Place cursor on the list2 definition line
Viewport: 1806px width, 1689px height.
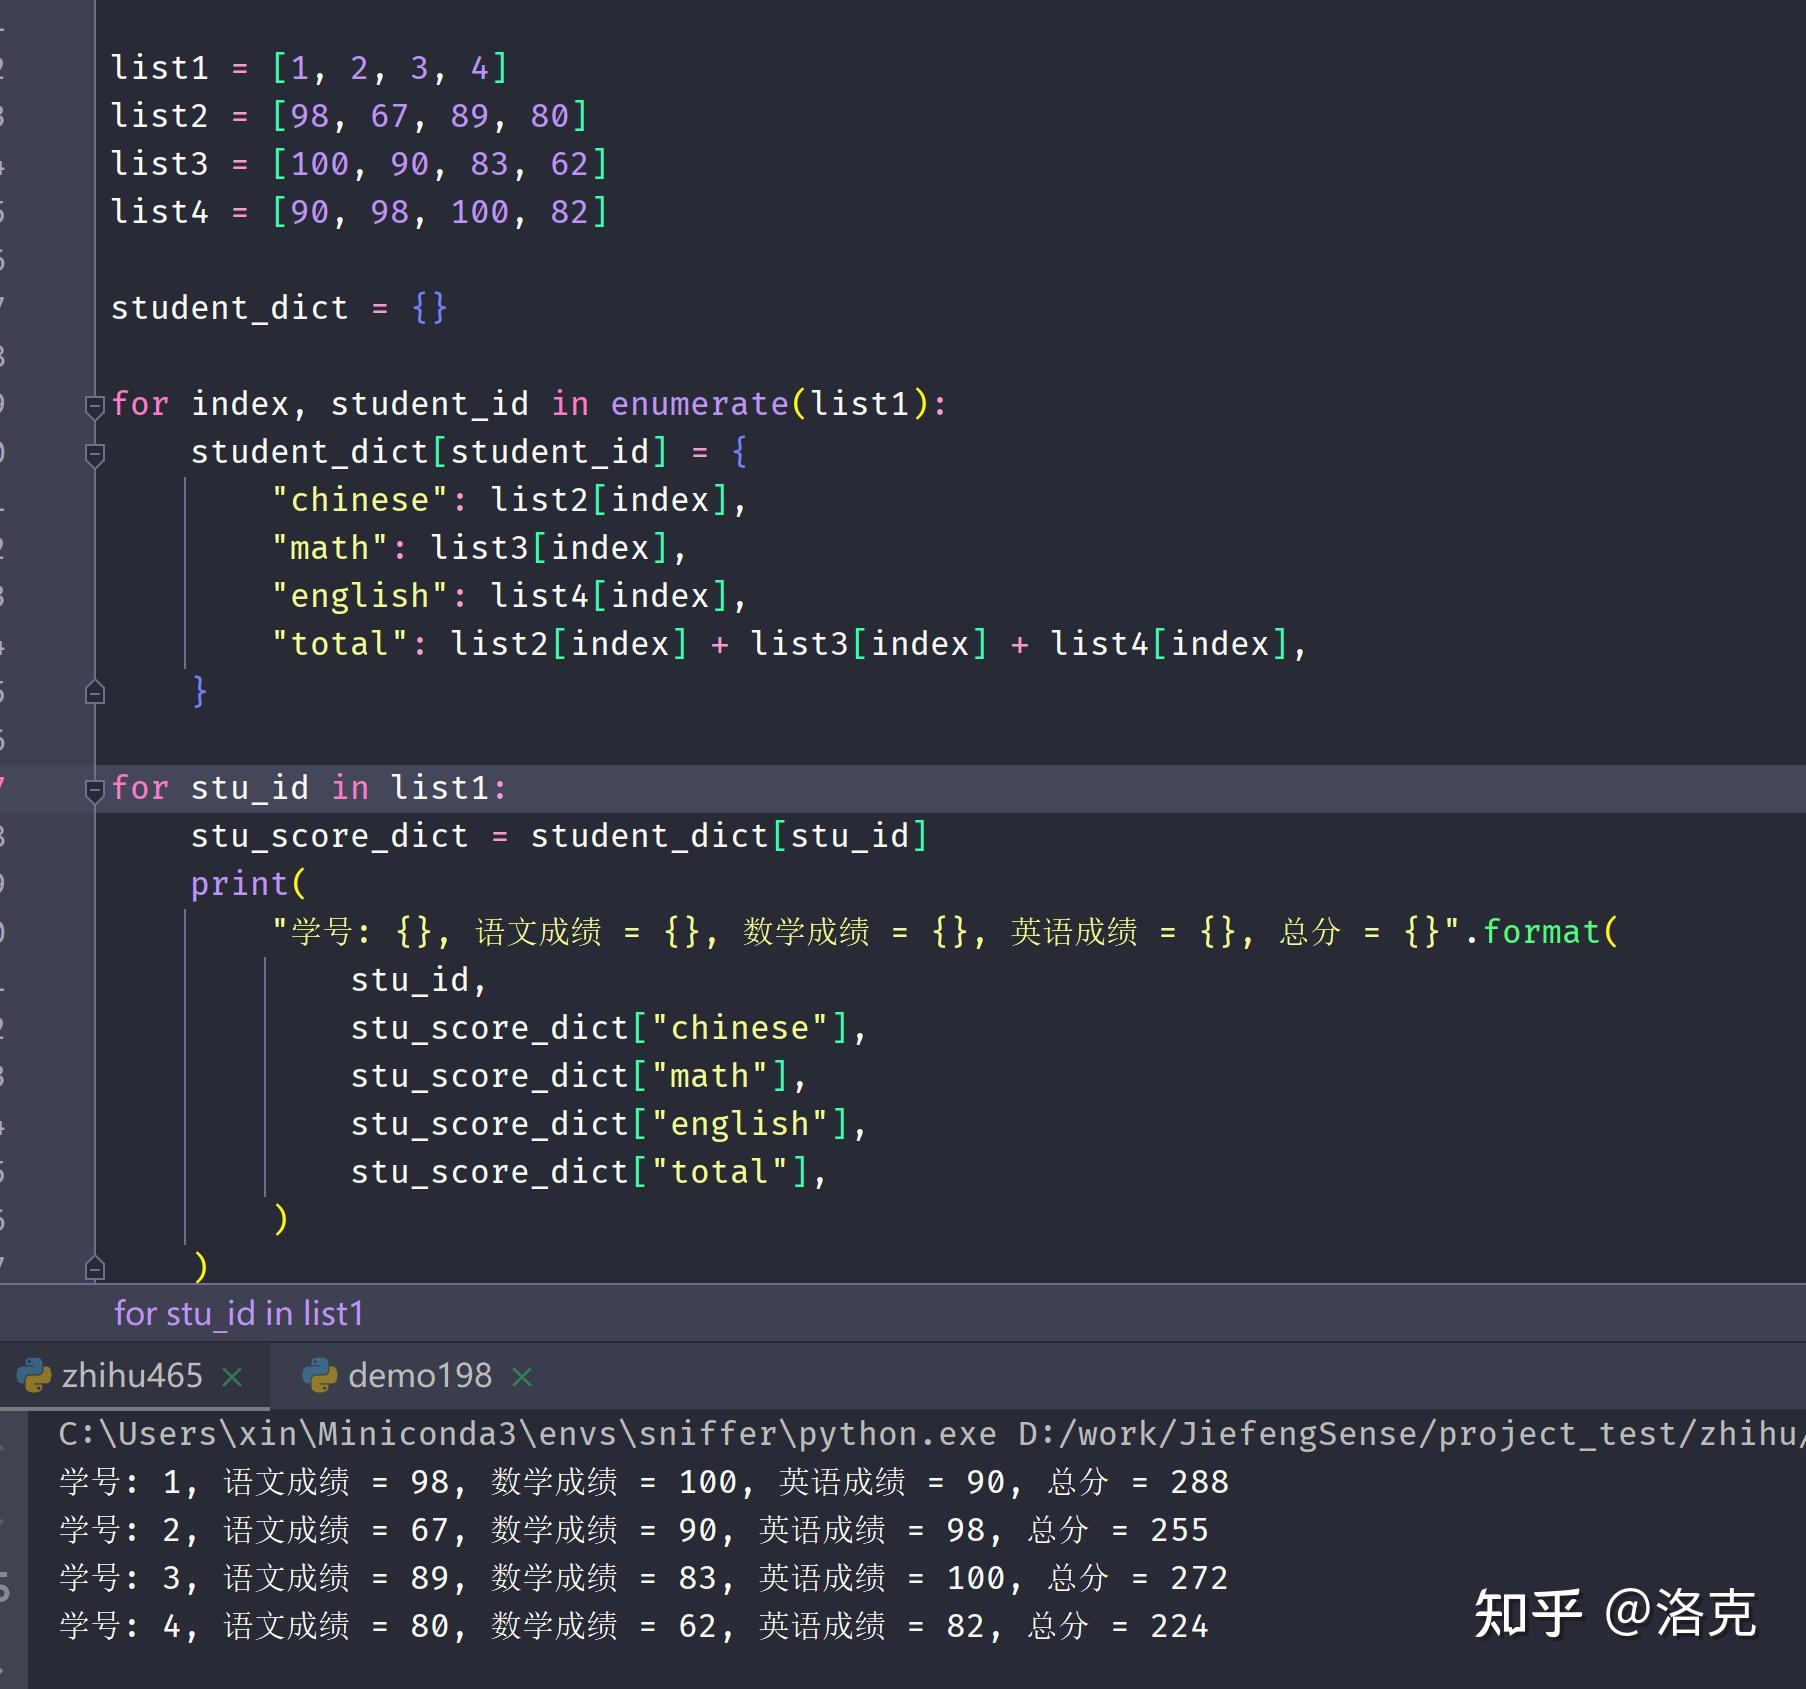[x=349, y=116]
